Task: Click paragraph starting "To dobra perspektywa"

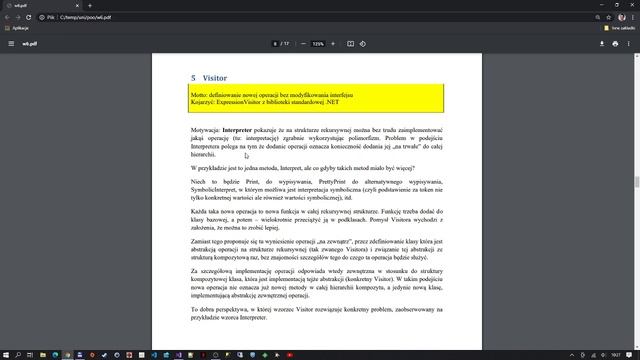Action: (x=316, y=313)
